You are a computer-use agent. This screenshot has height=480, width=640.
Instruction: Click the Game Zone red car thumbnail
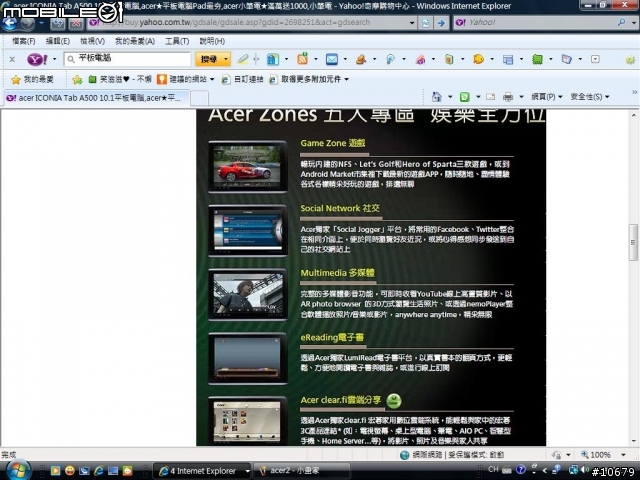click(248, 167)
